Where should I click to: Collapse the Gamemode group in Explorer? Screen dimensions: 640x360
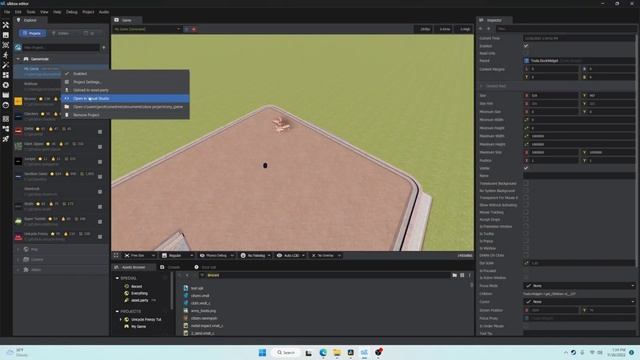tap(18, 59)
